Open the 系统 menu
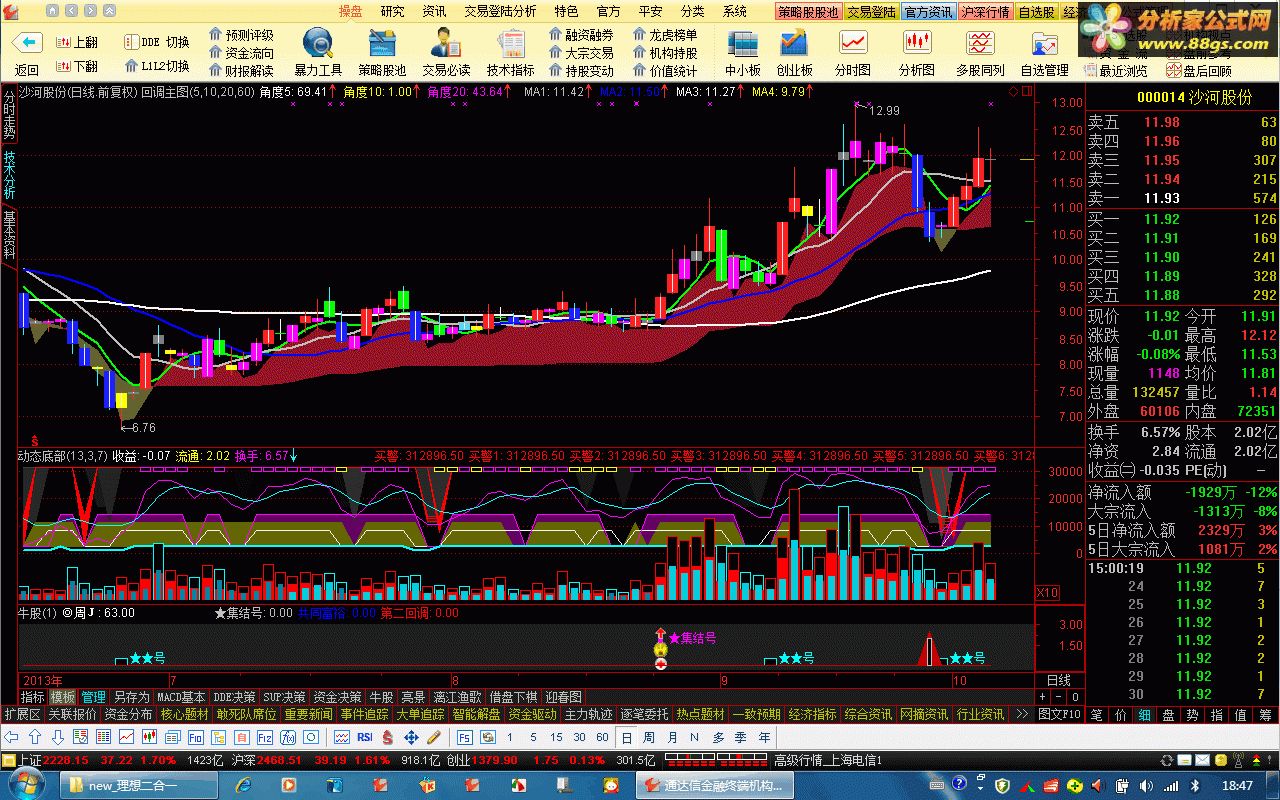The image size is (1280, 800). point(735,11)
